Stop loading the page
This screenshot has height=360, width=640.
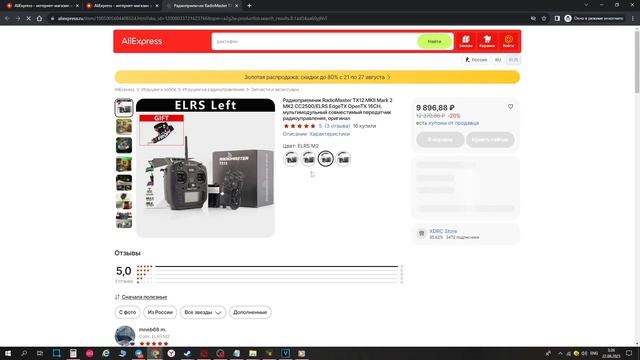(29, 18)
